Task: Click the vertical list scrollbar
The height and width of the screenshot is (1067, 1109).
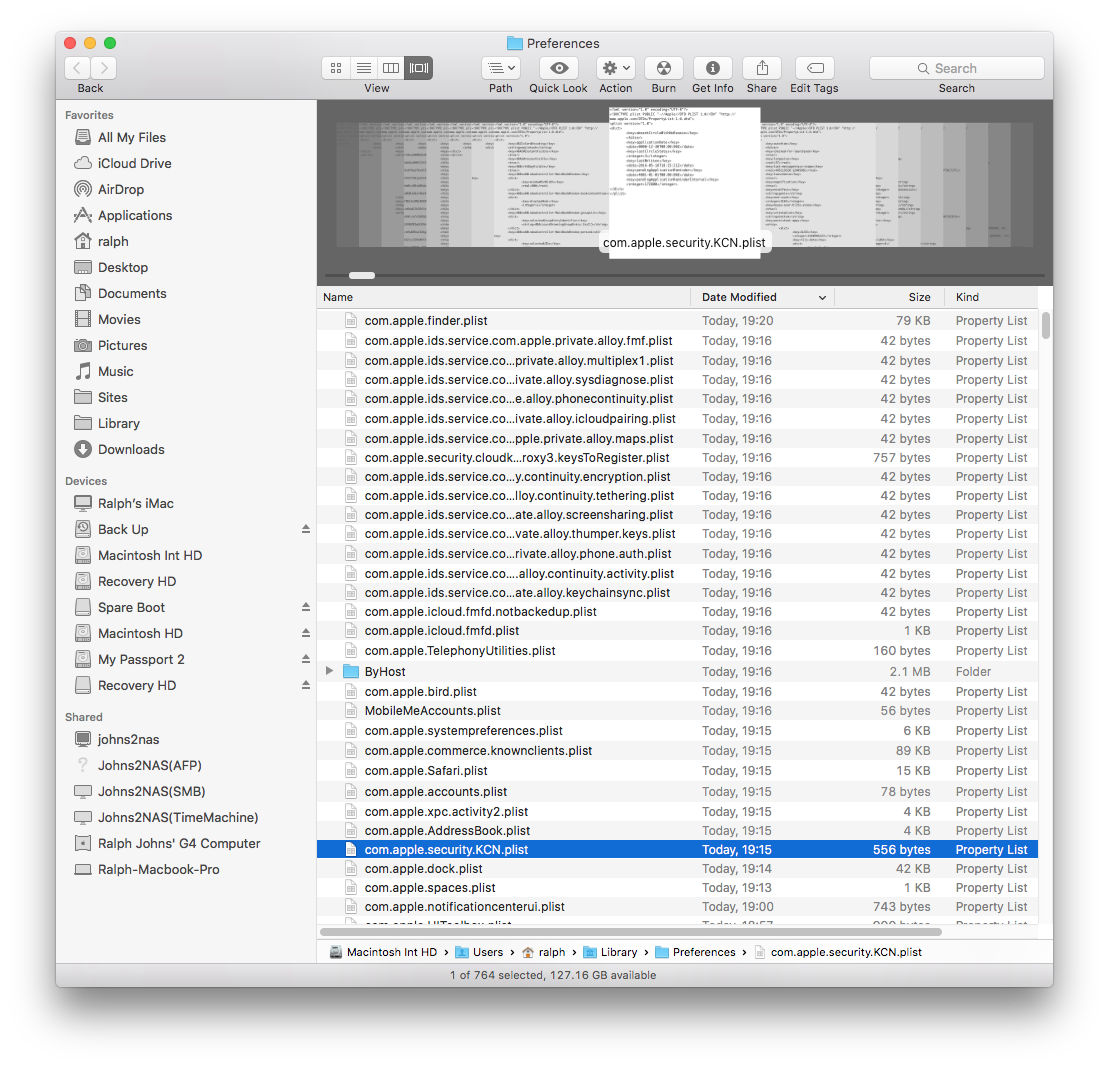Action: (x=1046, y=326)
